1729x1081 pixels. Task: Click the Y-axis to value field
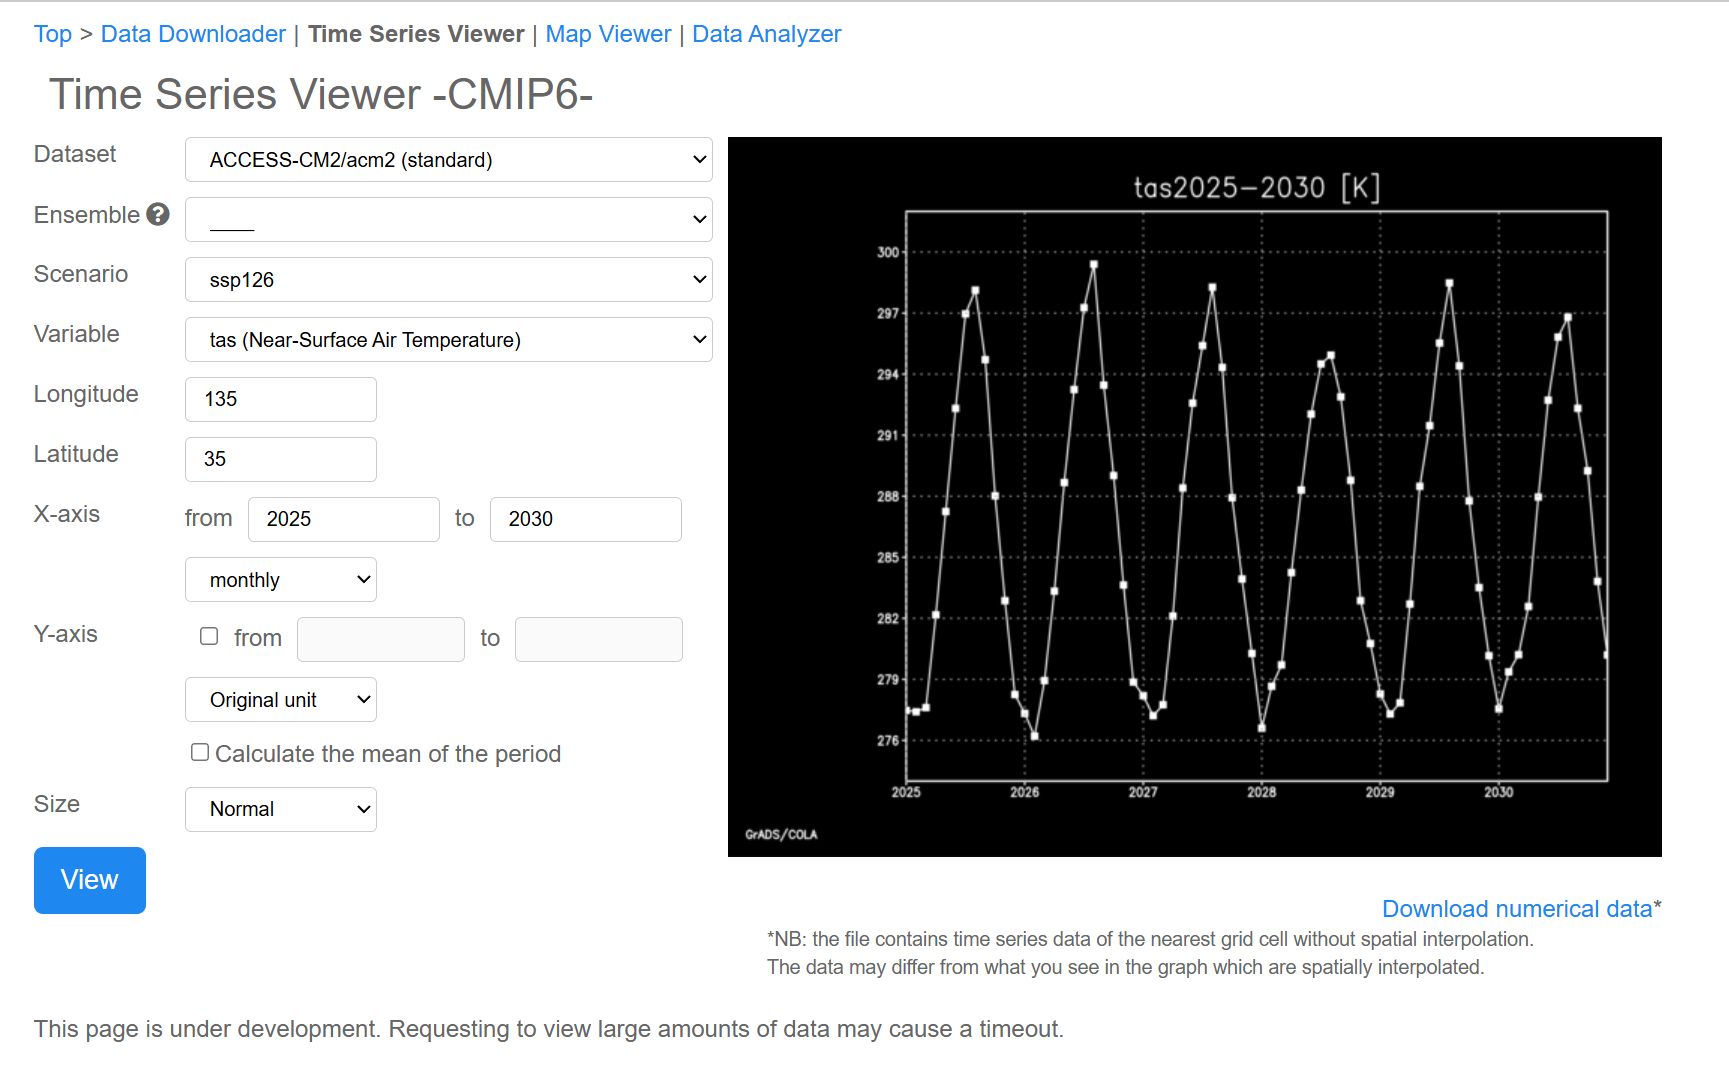click(x=599, y=639)
